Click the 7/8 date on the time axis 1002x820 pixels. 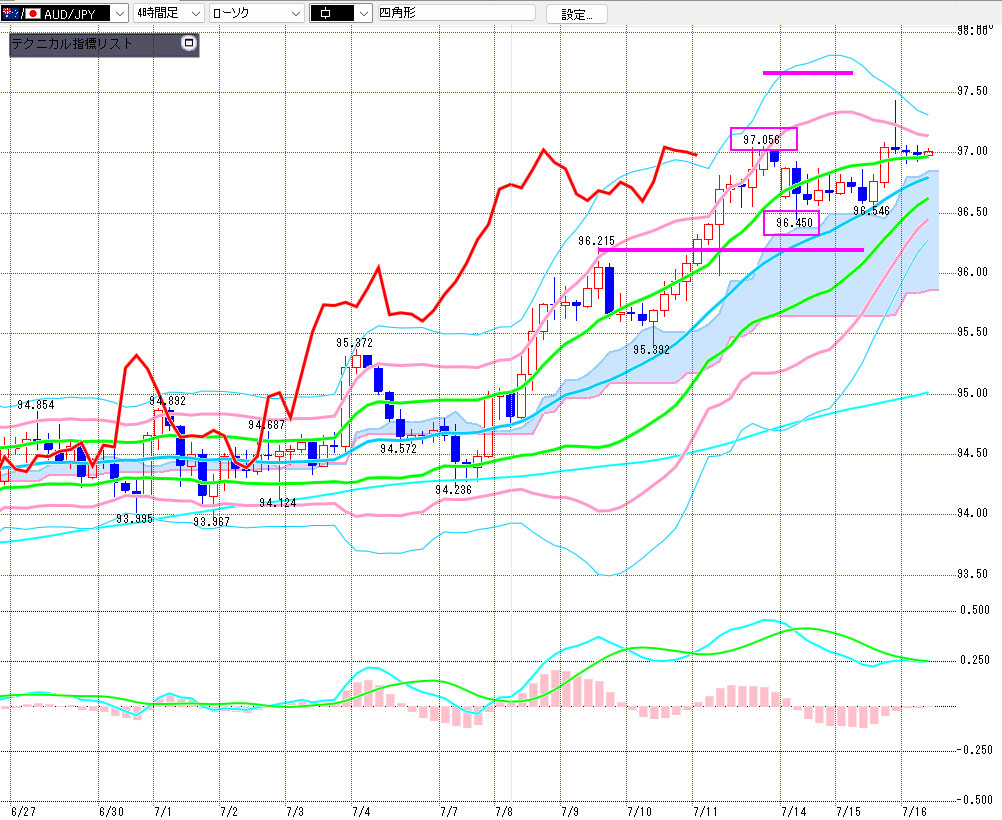click(x=504, y=812)
